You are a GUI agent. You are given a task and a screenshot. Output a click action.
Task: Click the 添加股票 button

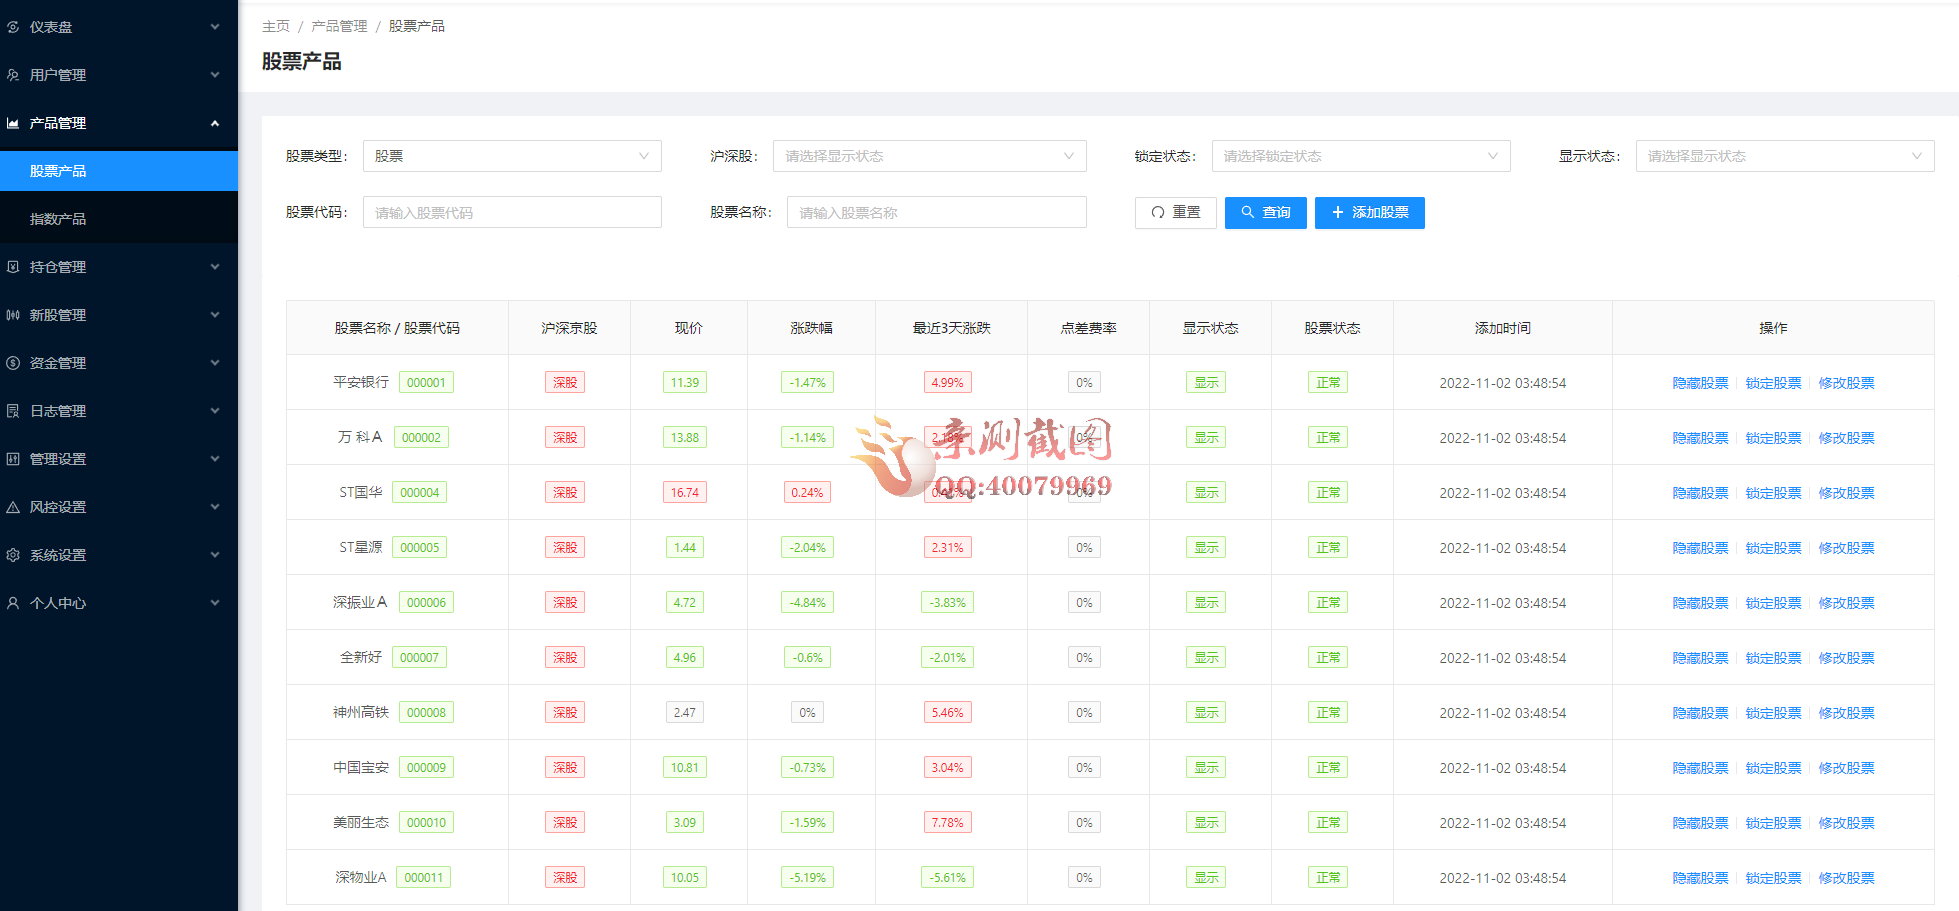tap(1369, 212)
